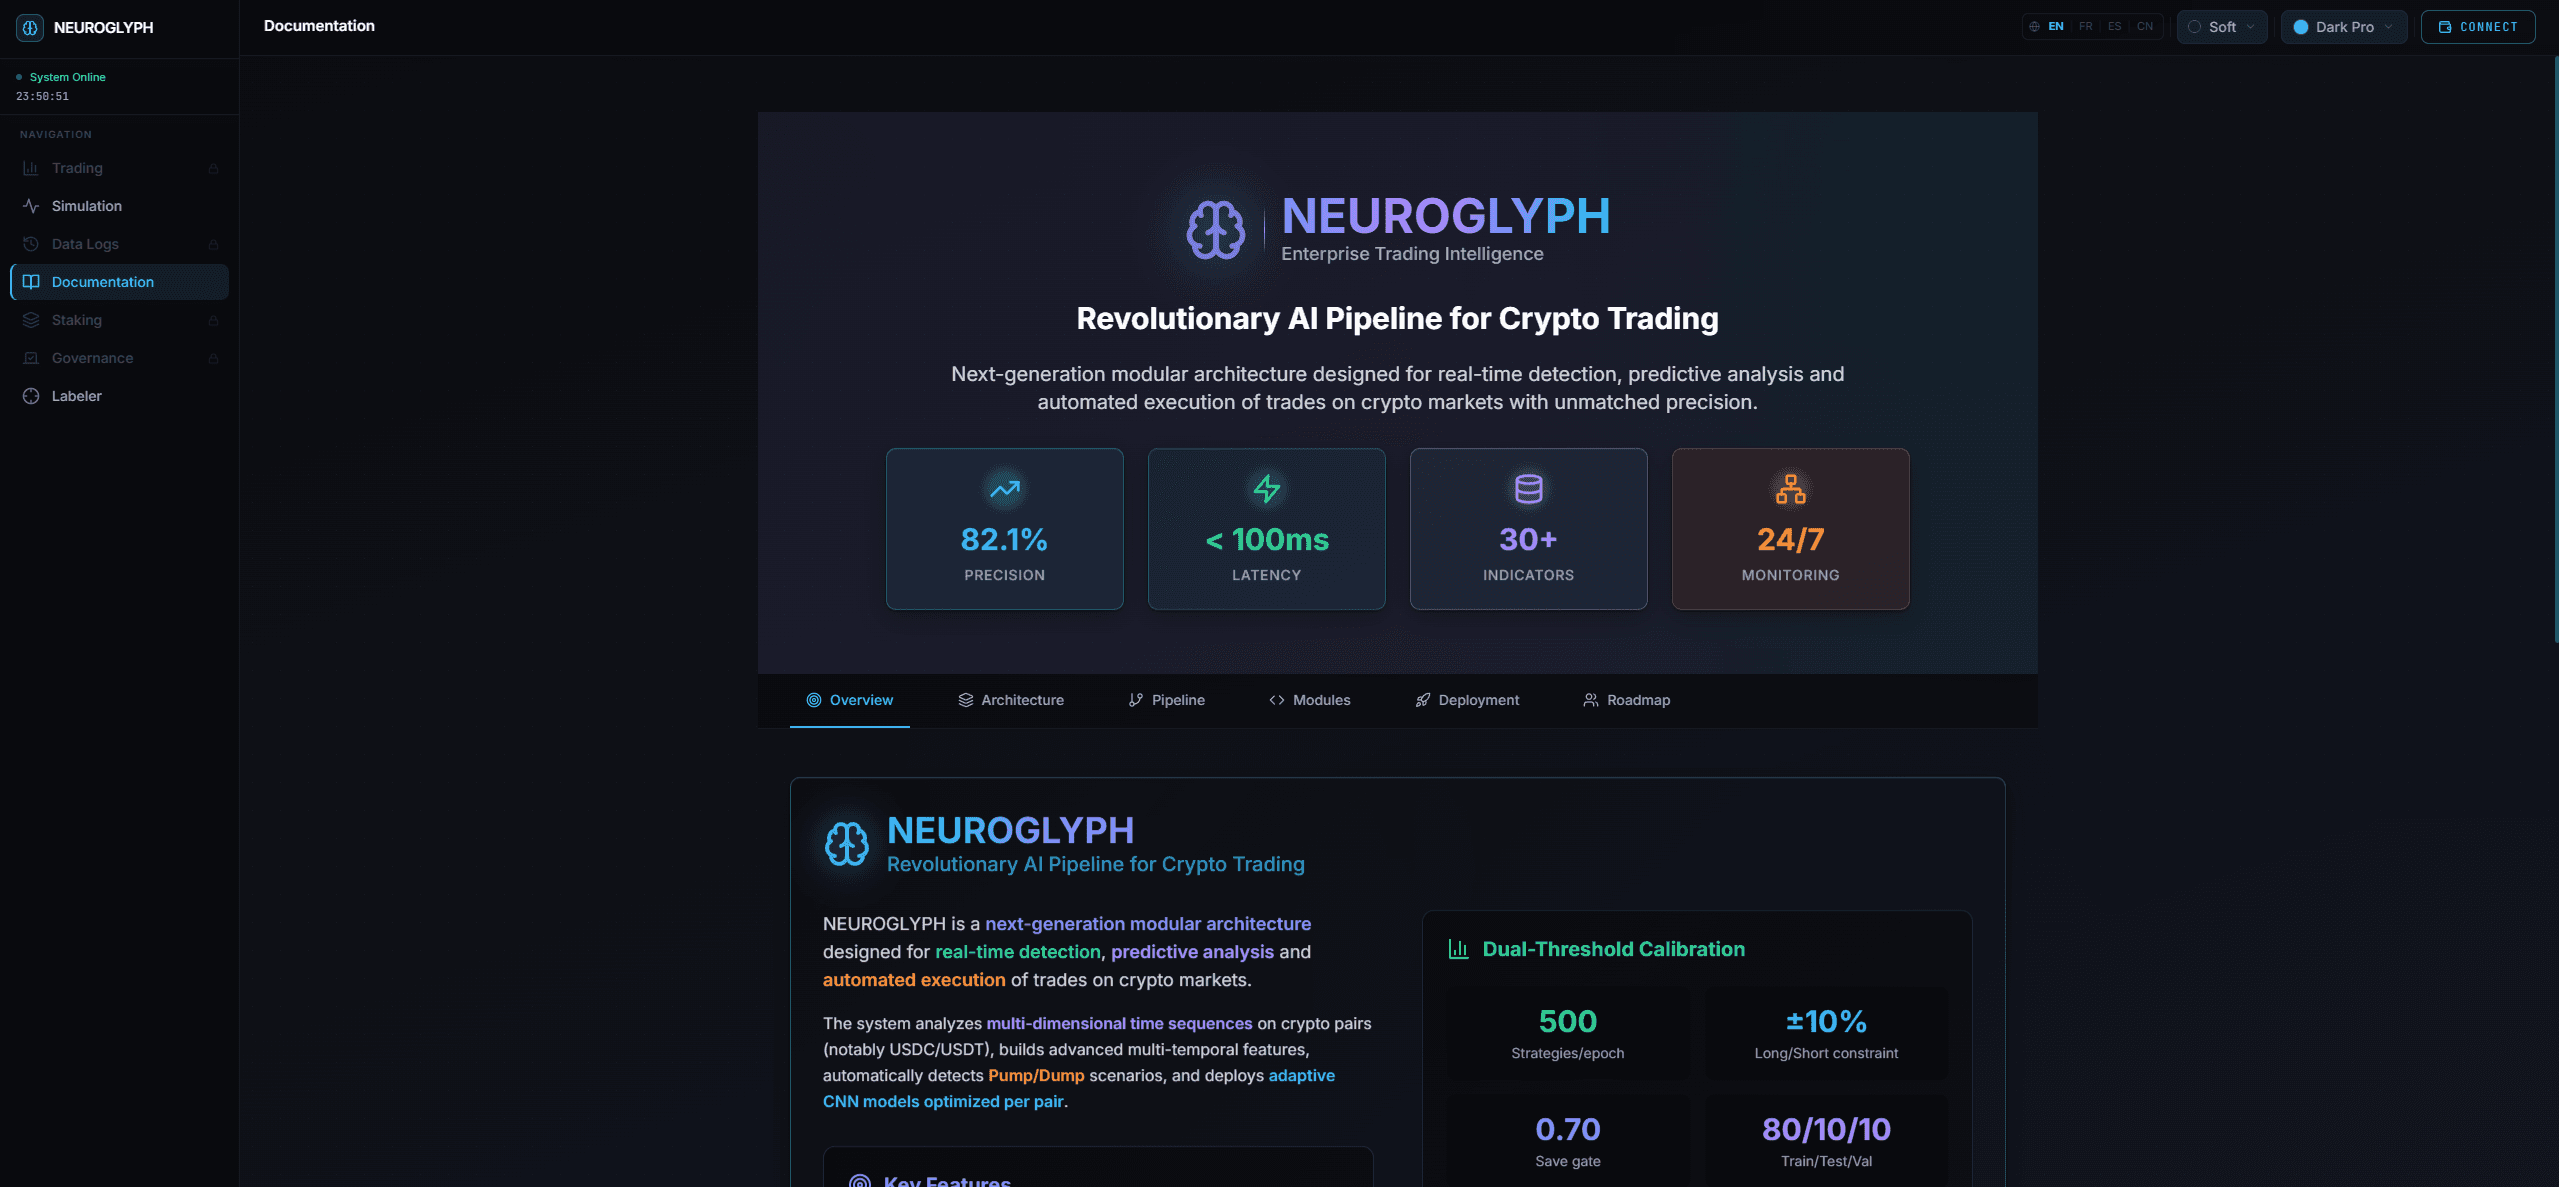
Task: Open the Roadmap tab
Action: click(x=1626, y=700)
